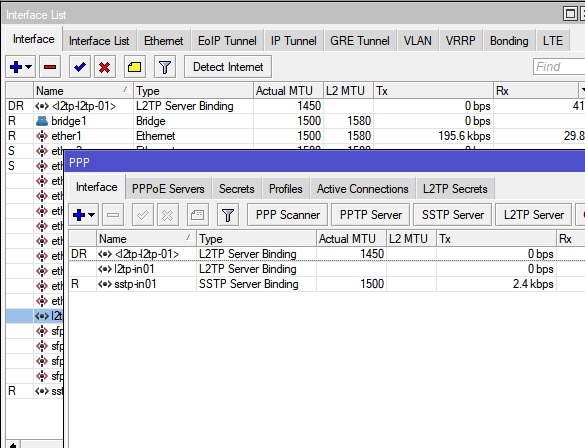The height and width of the screenshot is (448, 585).
Task: Focus the Find search field
Action: [x=559, y=67]
